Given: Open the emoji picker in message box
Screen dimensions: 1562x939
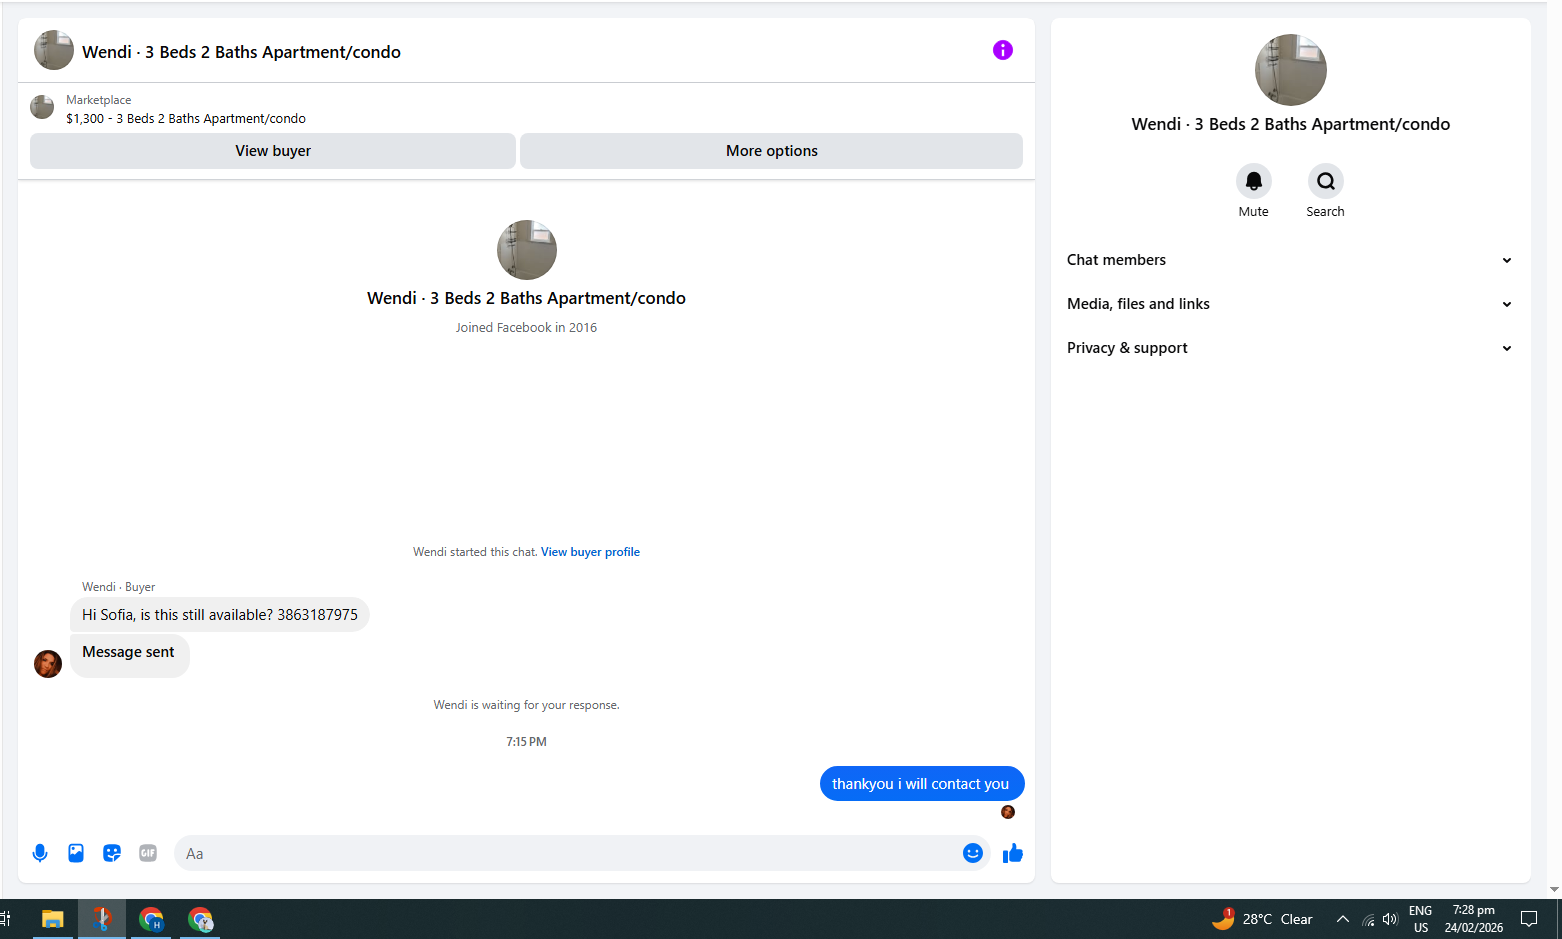Looking at the screenshot, I should [x=973, y=853].
